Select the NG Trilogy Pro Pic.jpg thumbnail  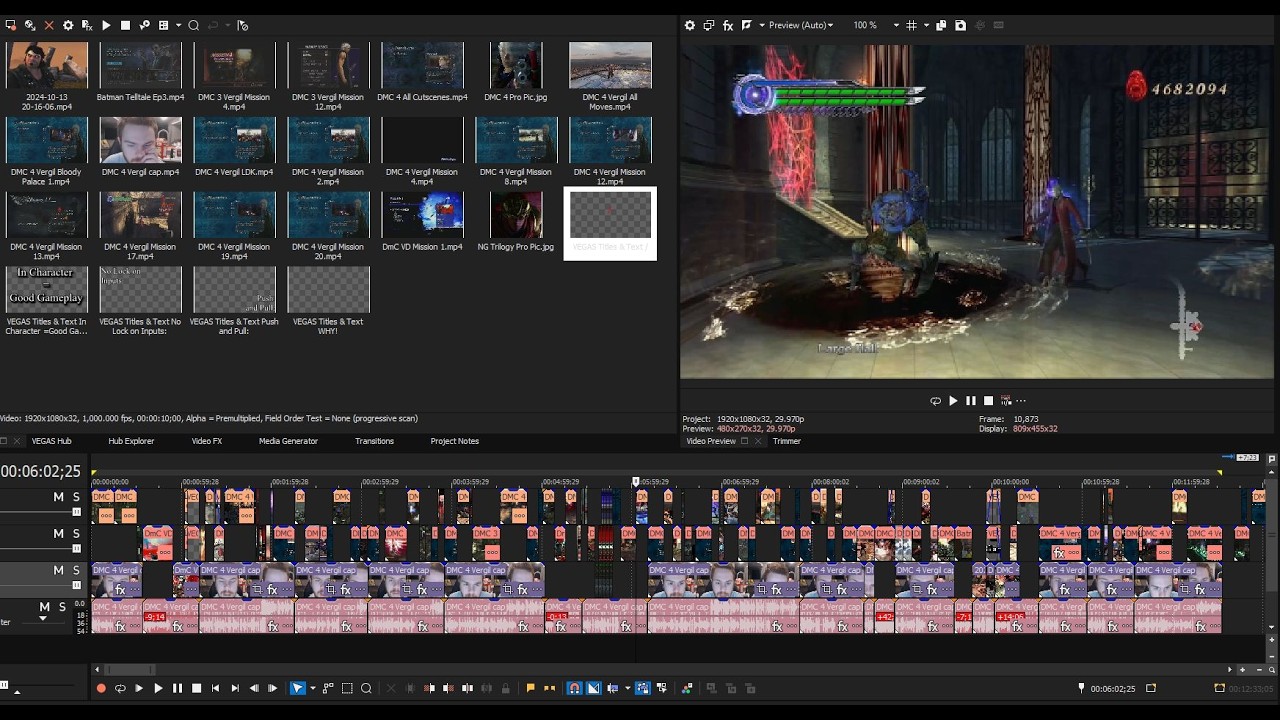point(516,215)
